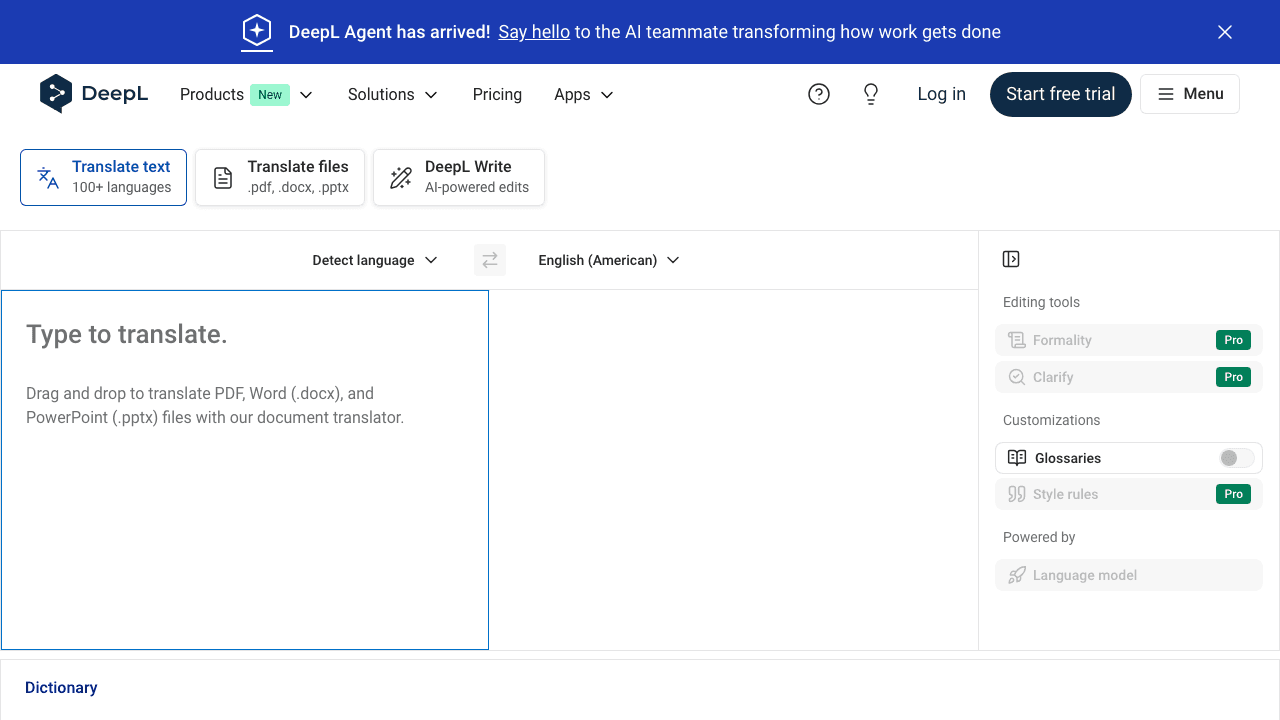Image resolution: width=1280 pixels, height=720 pixels.
Task: Open the Pricing page
Action: click(497, 94)
